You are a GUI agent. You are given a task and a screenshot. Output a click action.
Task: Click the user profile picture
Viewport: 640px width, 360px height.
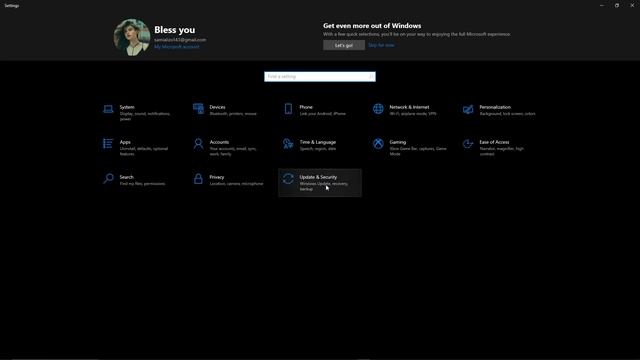[131, 37]
